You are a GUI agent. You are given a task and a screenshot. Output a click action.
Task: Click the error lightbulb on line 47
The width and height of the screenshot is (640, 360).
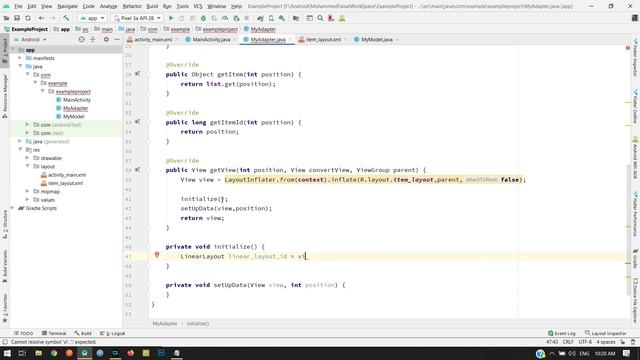[x=157, y=255]
